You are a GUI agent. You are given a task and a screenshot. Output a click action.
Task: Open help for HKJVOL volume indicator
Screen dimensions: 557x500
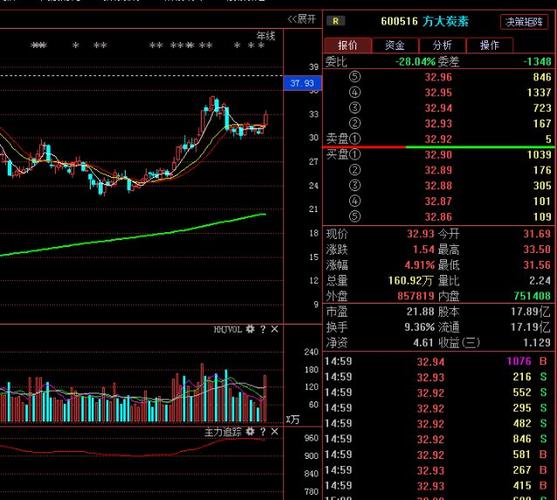(263, 330)
